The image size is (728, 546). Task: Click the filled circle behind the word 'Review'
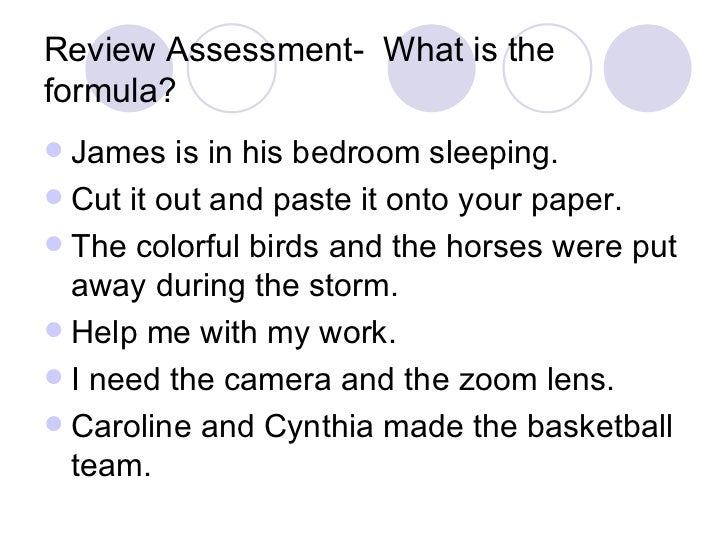pyautogui.click(x=130, y=68)
